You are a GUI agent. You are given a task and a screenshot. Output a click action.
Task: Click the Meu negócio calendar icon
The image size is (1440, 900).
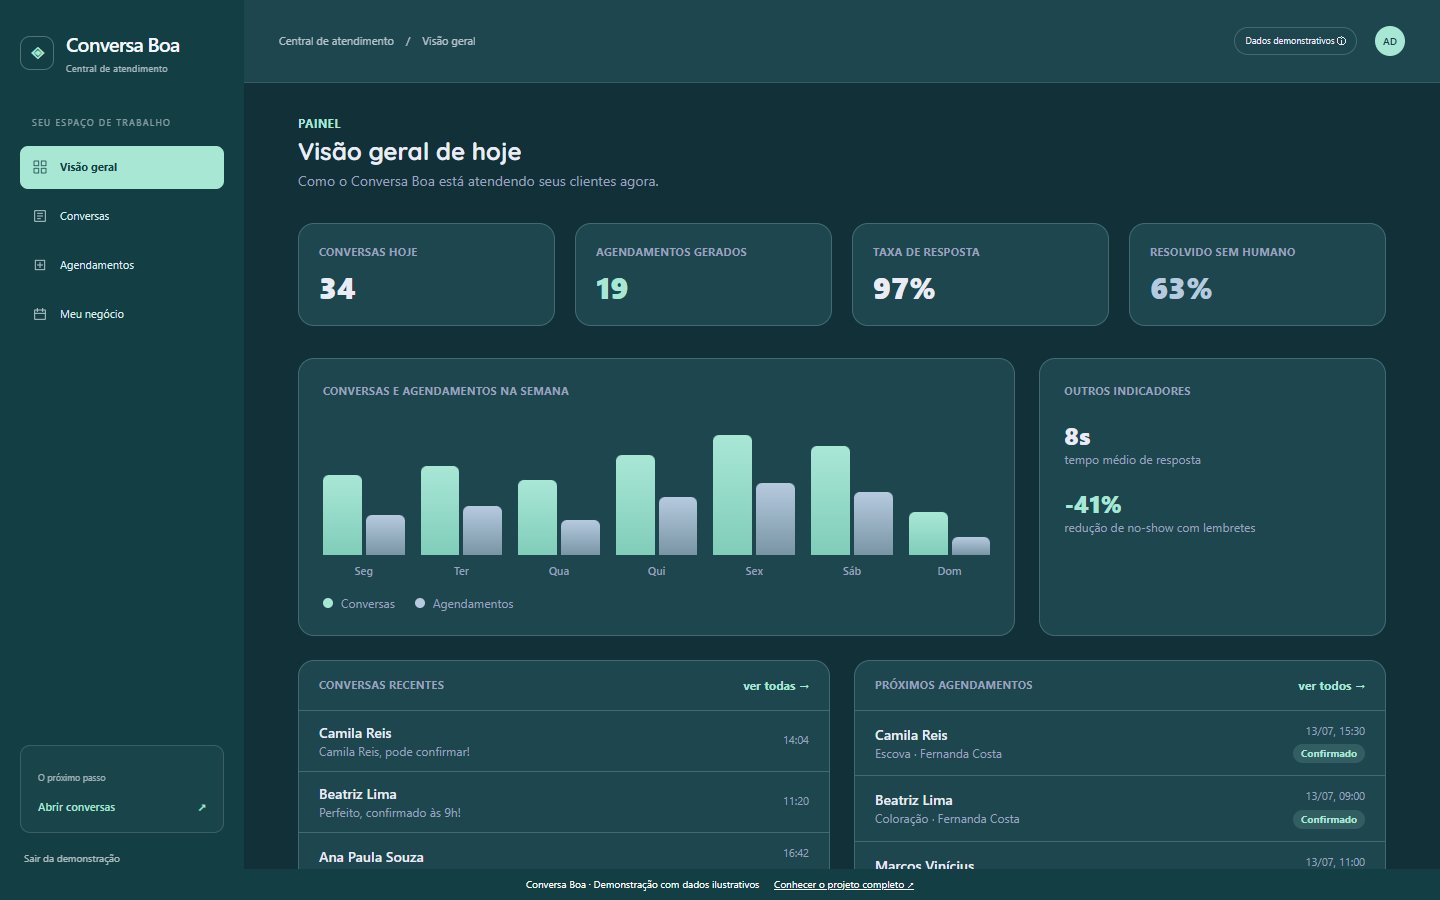coord(40,314)
